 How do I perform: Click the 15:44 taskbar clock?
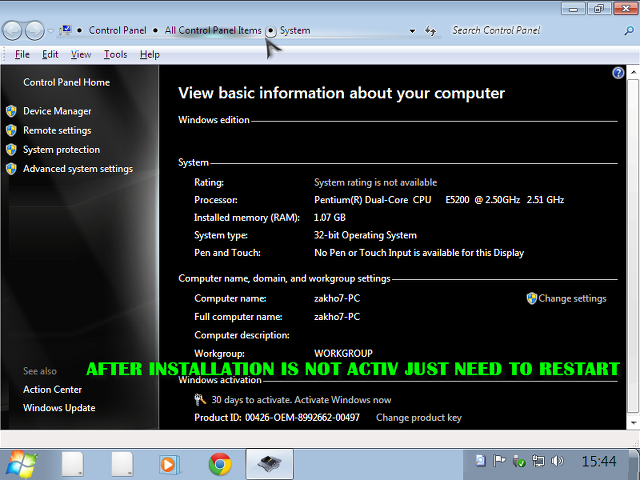(x=599, y=461)
